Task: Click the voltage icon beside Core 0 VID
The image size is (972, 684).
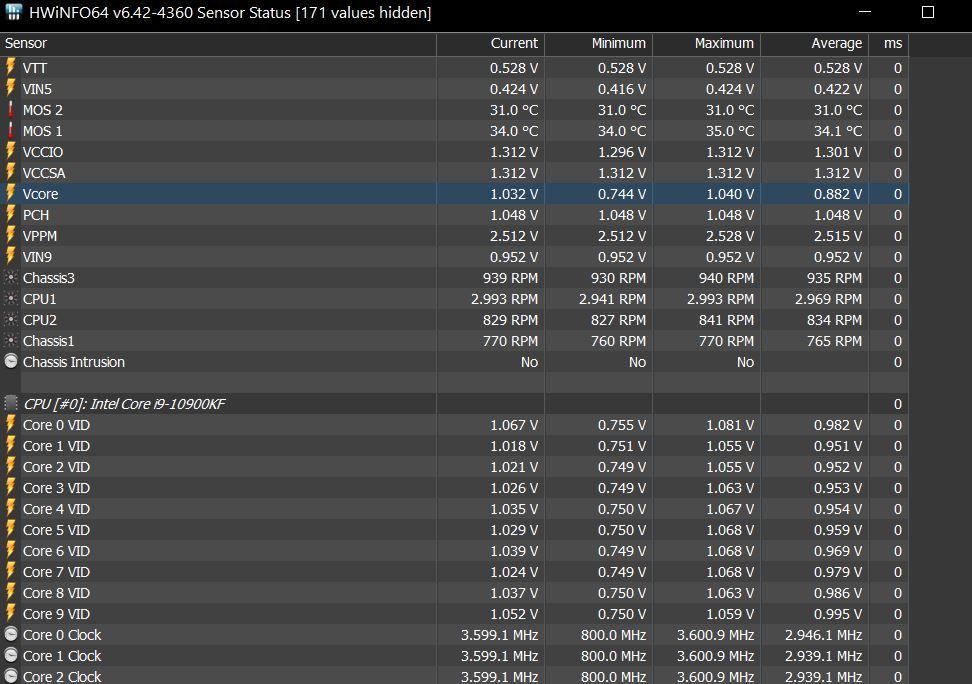Action: tap(11, 424)
